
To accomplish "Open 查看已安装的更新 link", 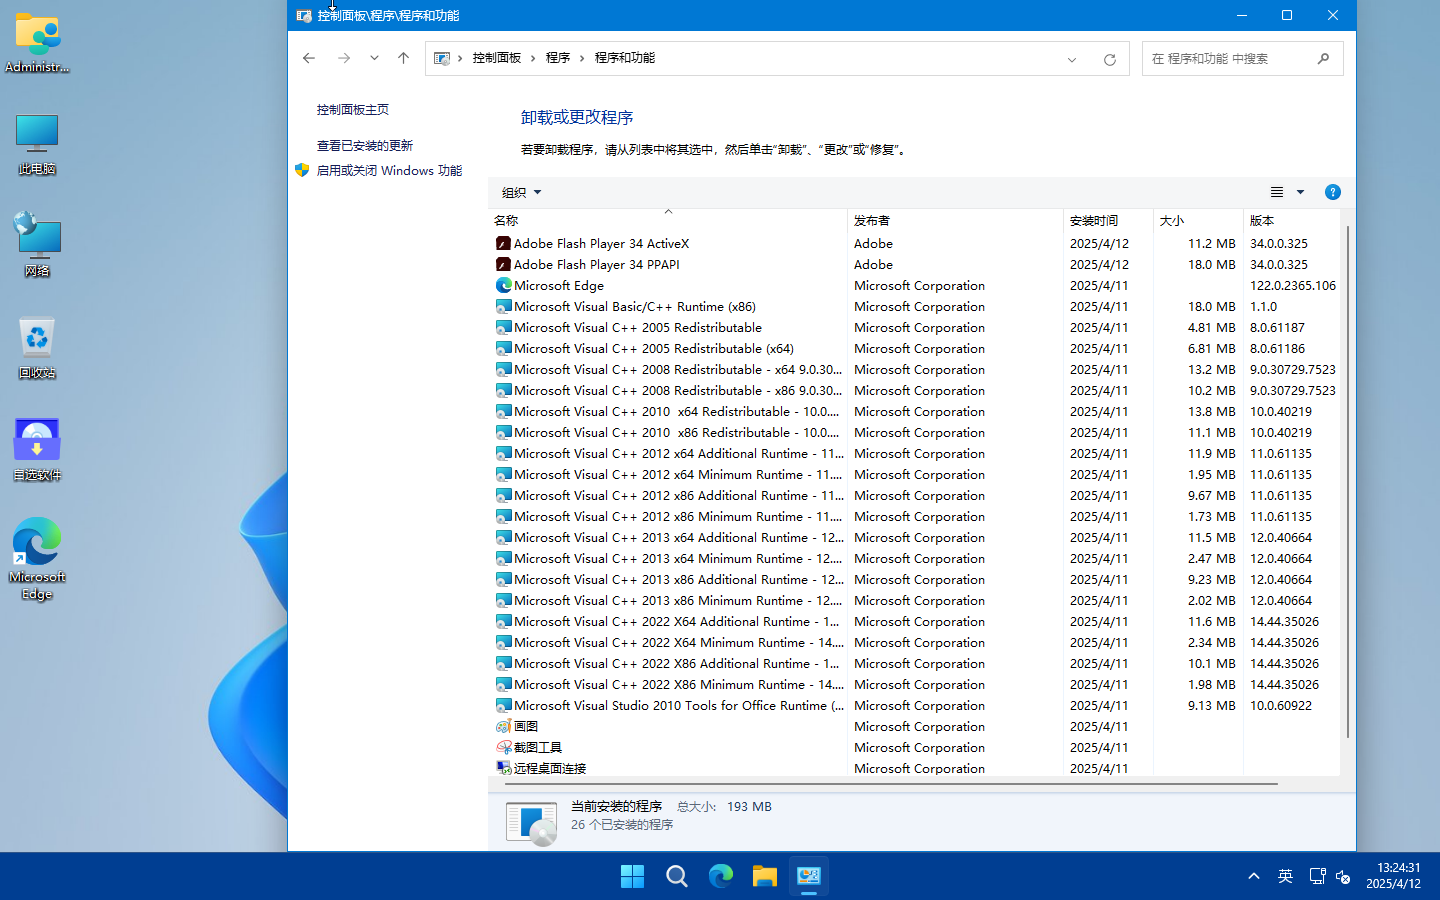I will [x=365, y=146].
